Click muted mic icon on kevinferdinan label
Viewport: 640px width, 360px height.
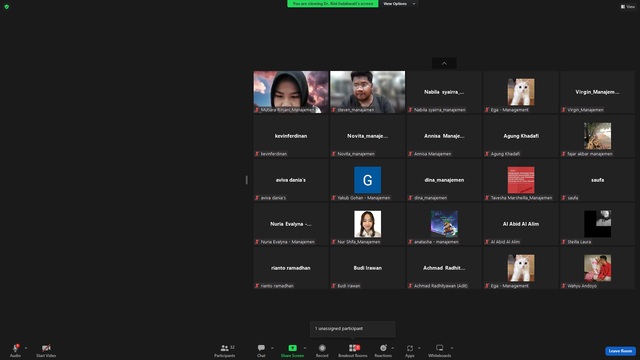pos(257,154)
